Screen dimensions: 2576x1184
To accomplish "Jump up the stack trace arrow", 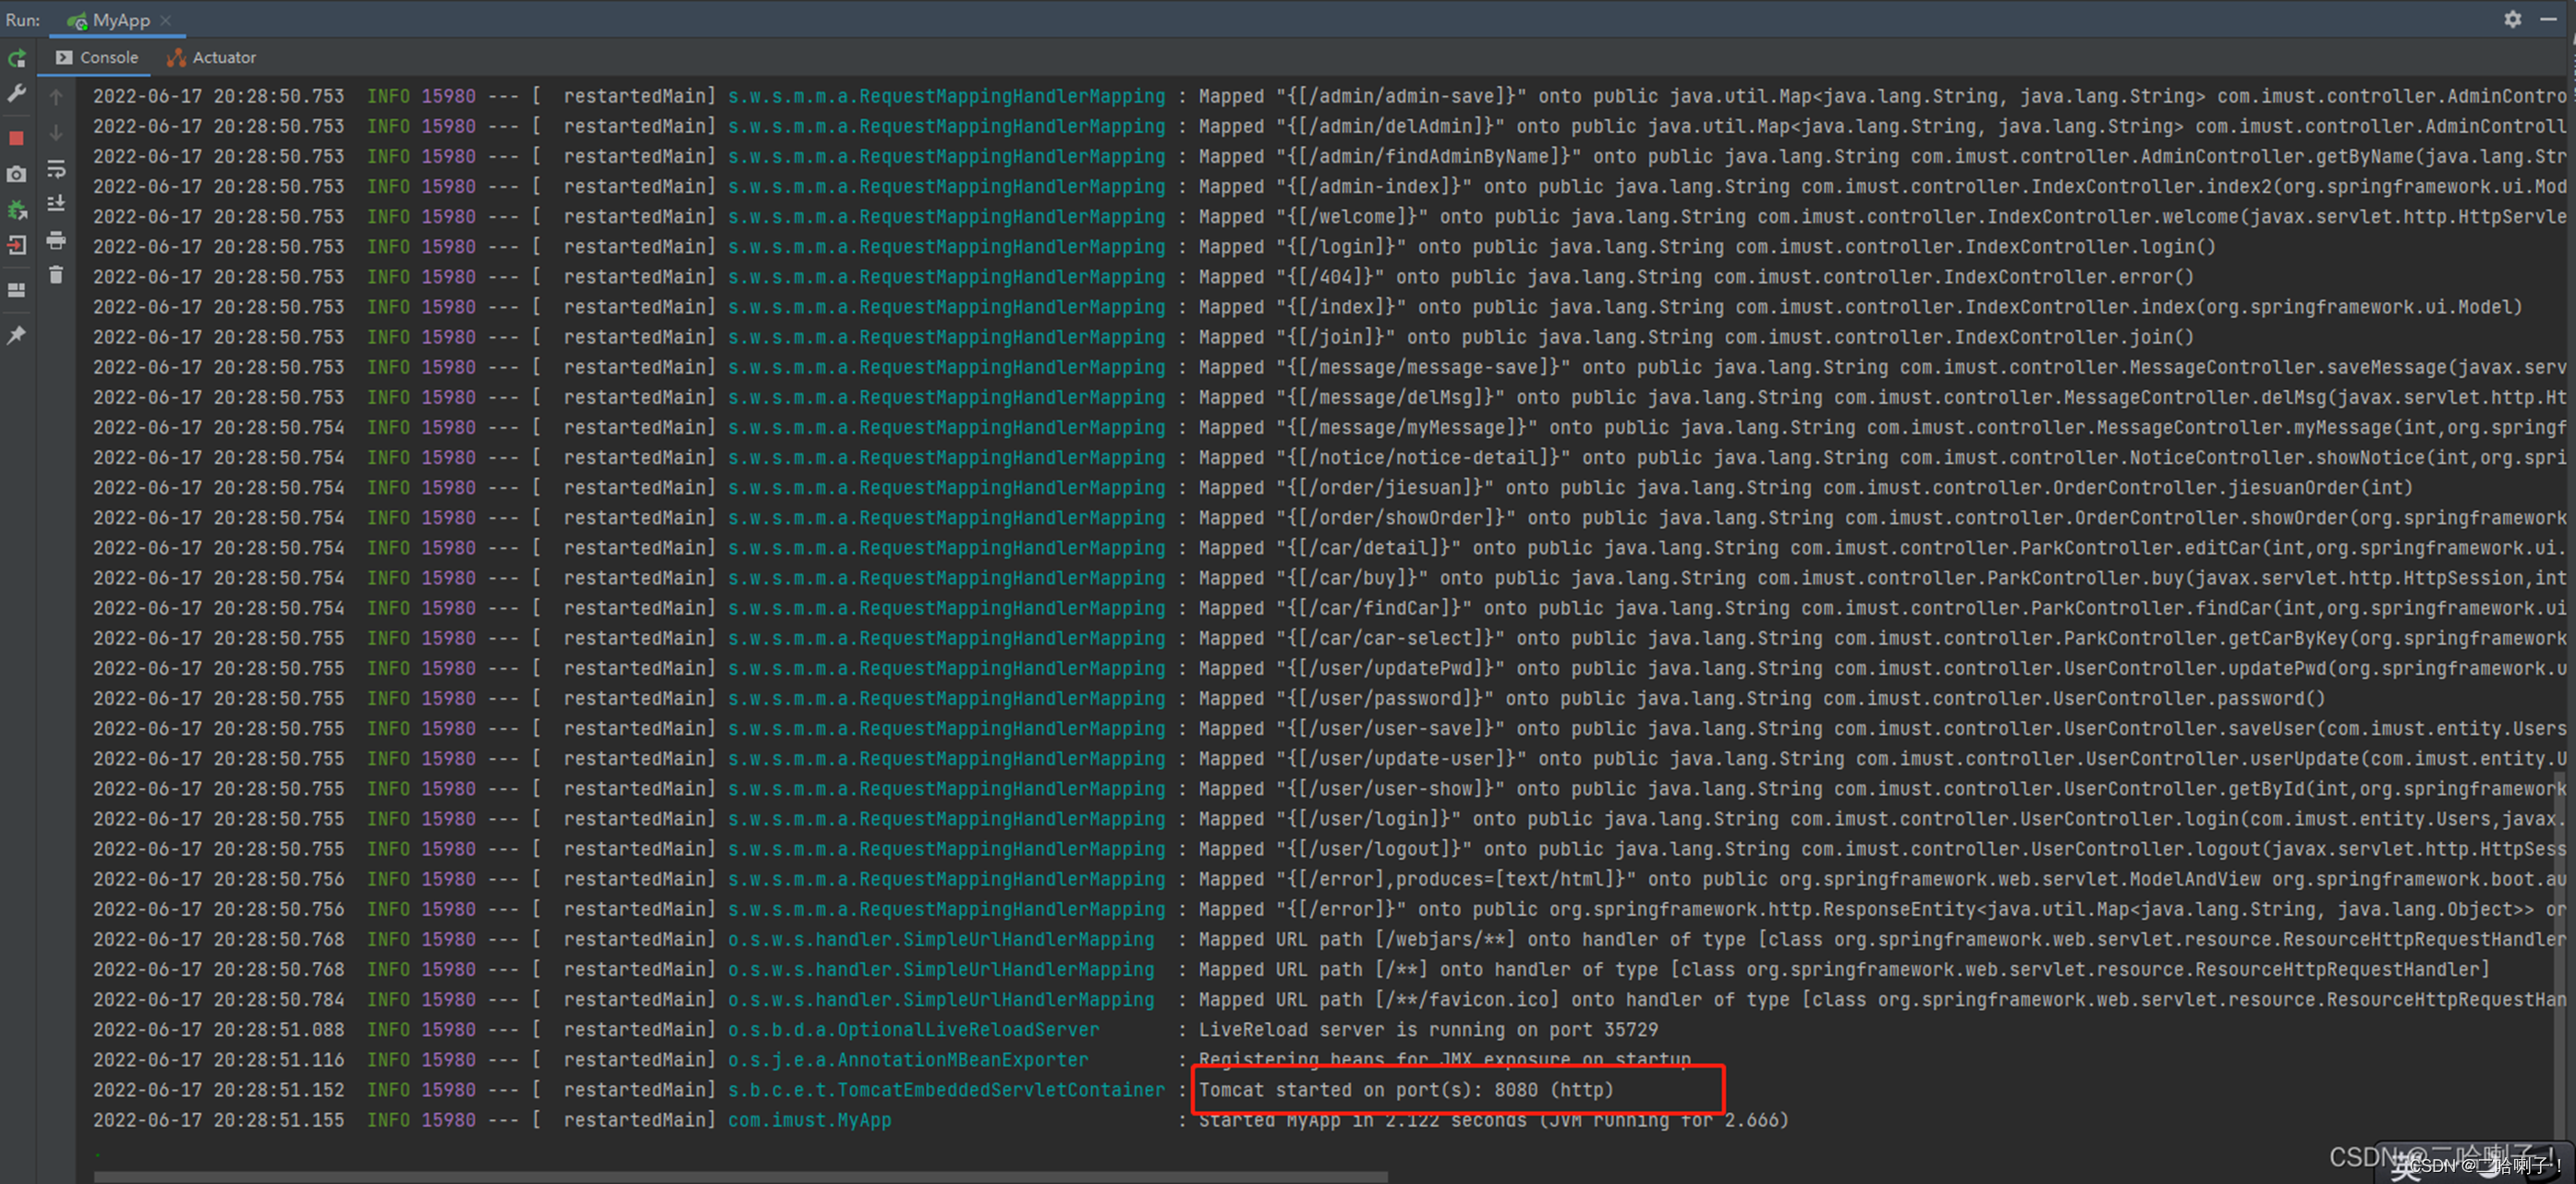I will [56, 97].
